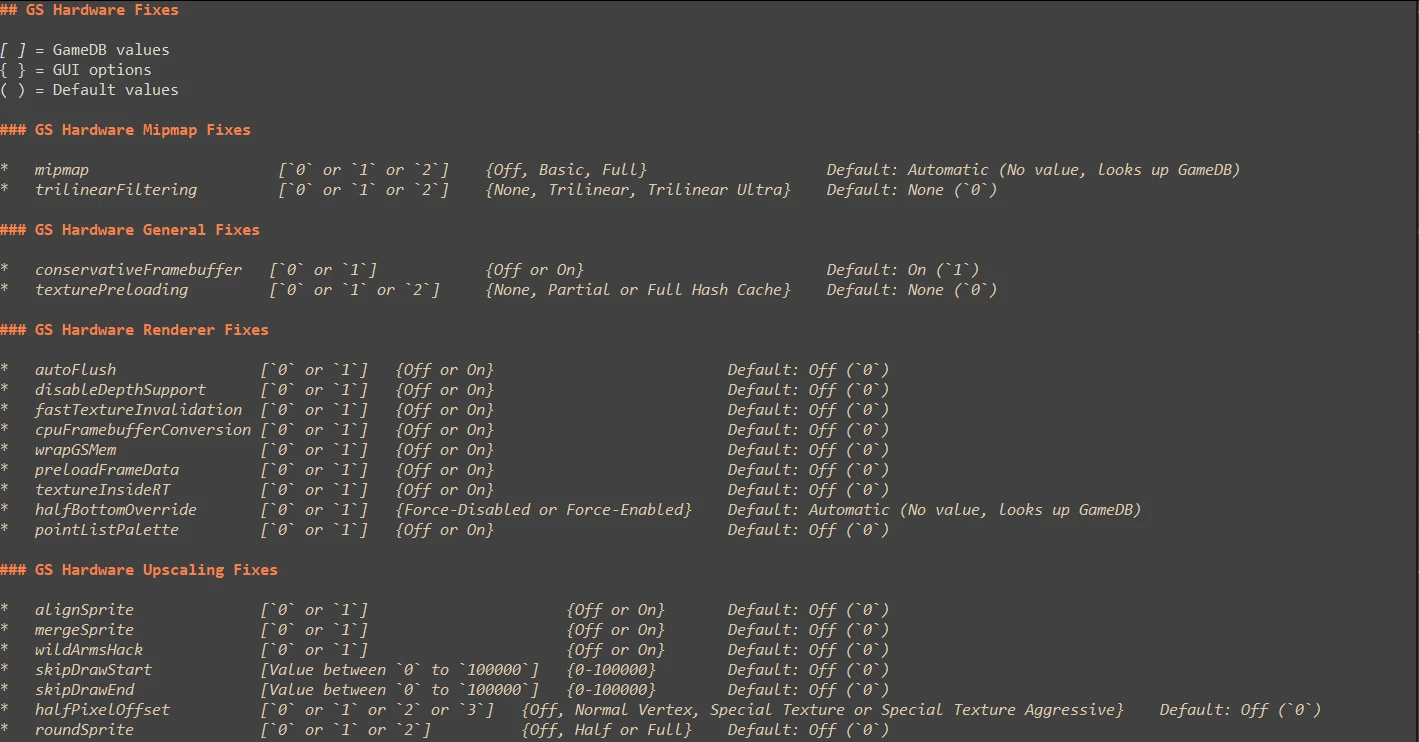
Task: Click the 'wildArmsHack' option name
Action: pyautogui.click(x=89, y=650)
